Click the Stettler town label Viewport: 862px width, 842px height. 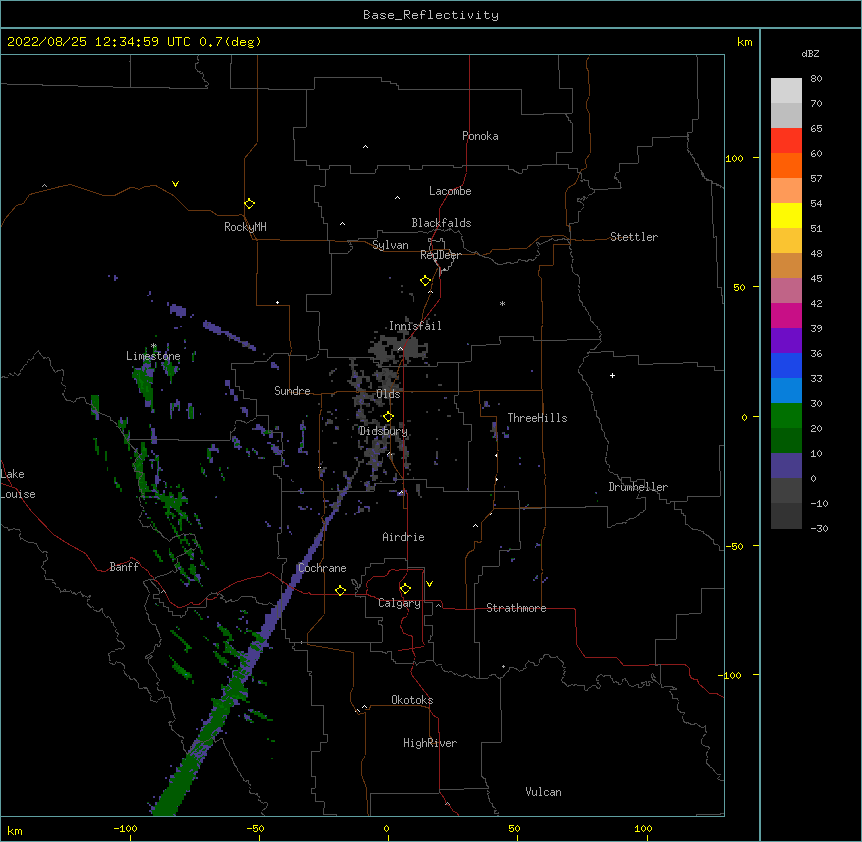coord(633,237)
